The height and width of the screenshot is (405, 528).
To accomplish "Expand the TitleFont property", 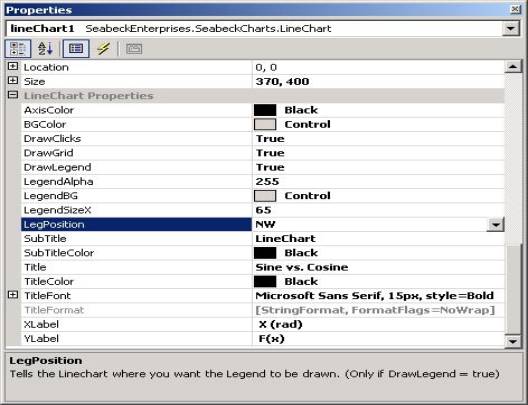I will click(12, 295).
